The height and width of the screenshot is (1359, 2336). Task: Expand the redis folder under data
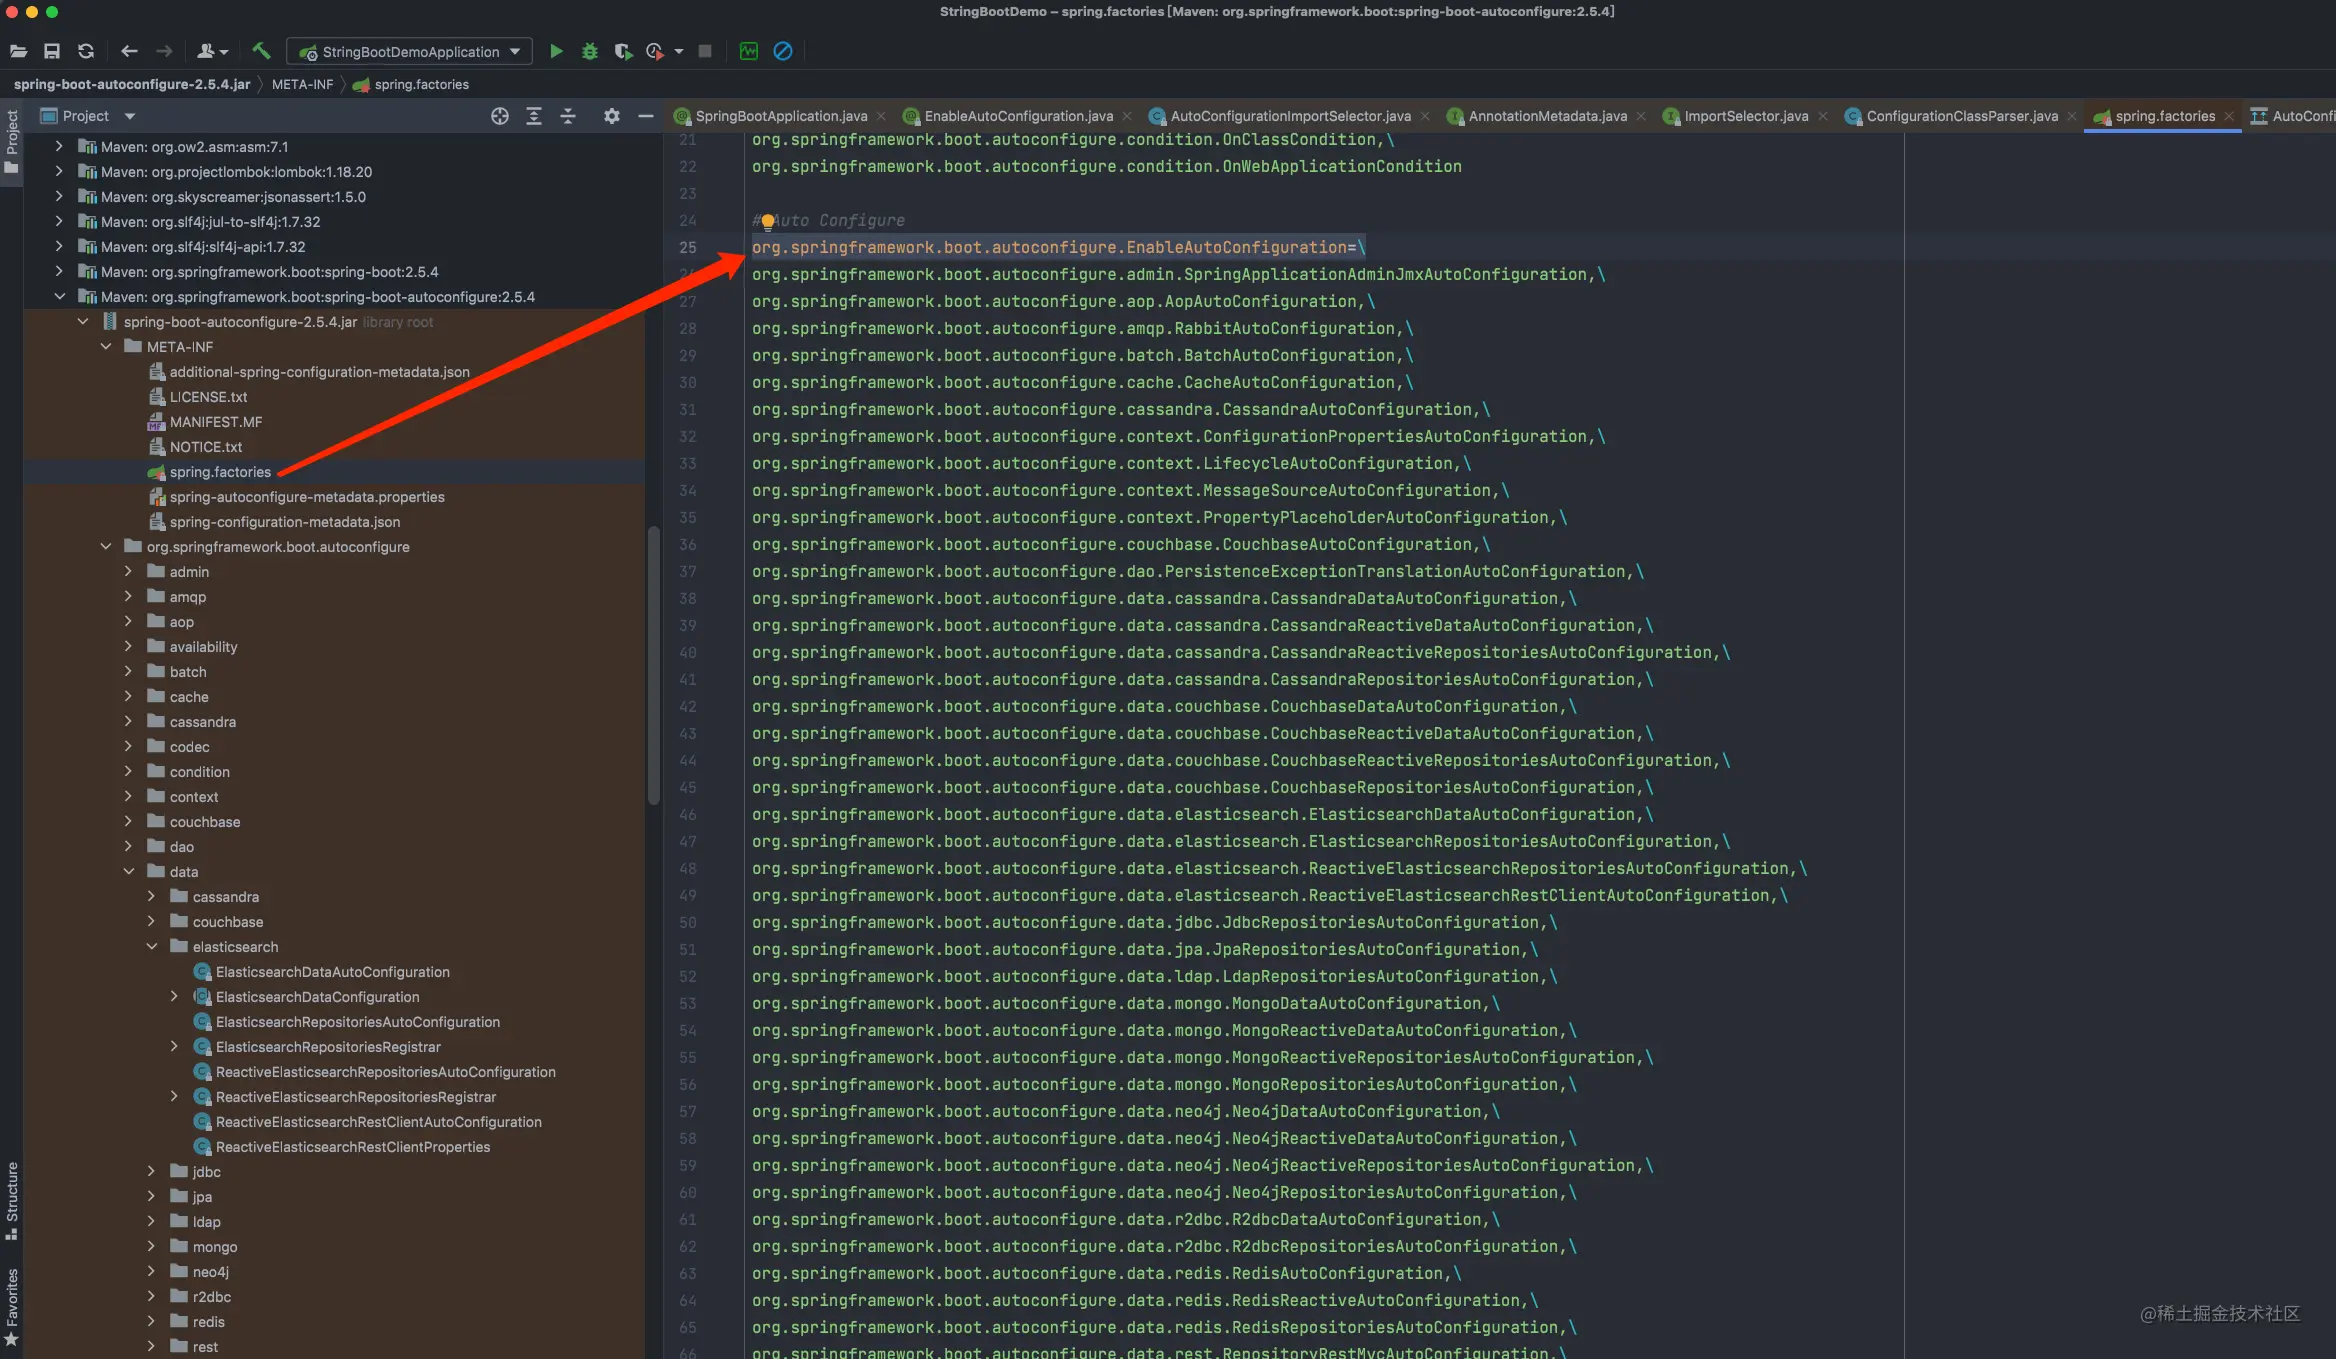(152, 1321)
